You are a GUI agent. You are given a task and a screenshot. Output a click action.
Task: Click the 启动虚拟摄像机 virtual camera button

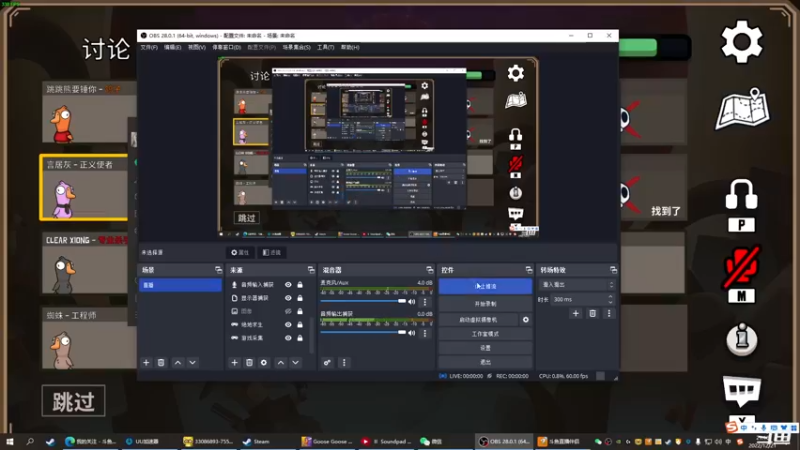click(x=478, y=320)
